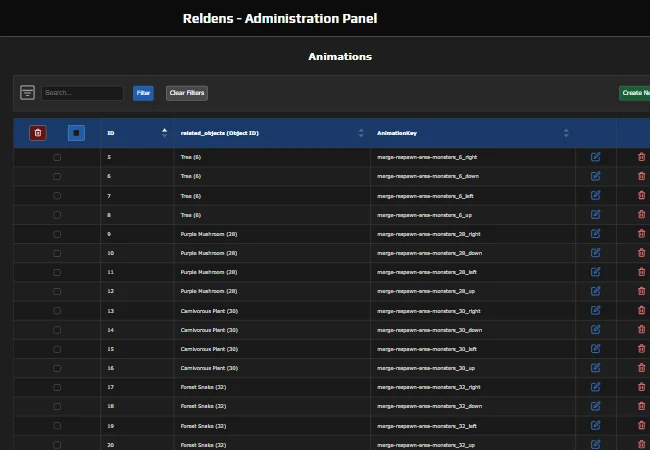Screen dimensions: 650x450
Task: Check the box for row ID 9
Action: [57, 234]
